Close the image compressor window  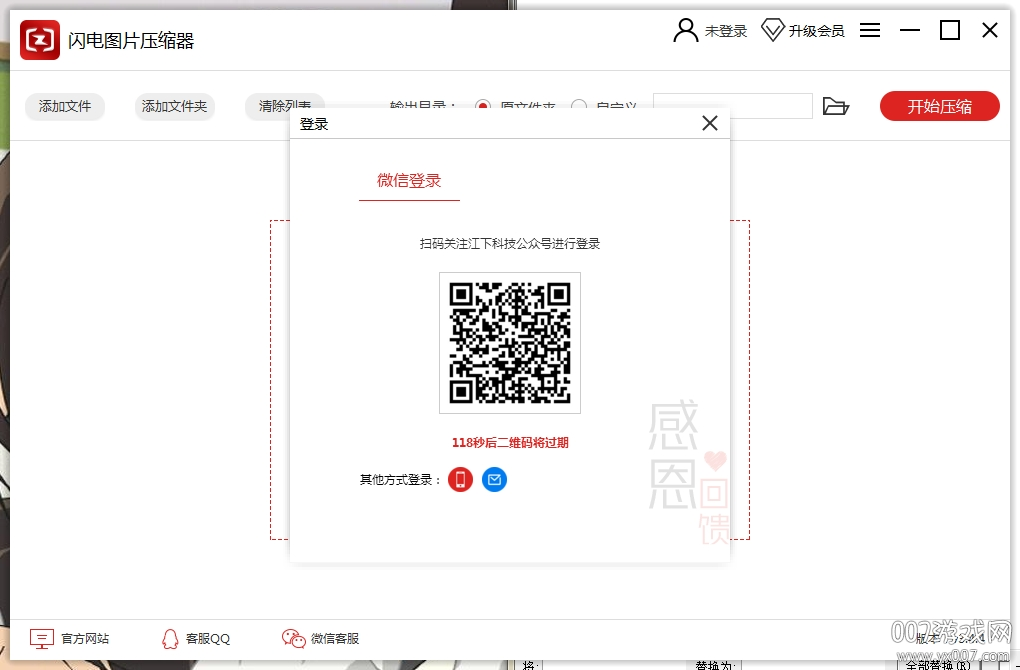tap(990, 30)
